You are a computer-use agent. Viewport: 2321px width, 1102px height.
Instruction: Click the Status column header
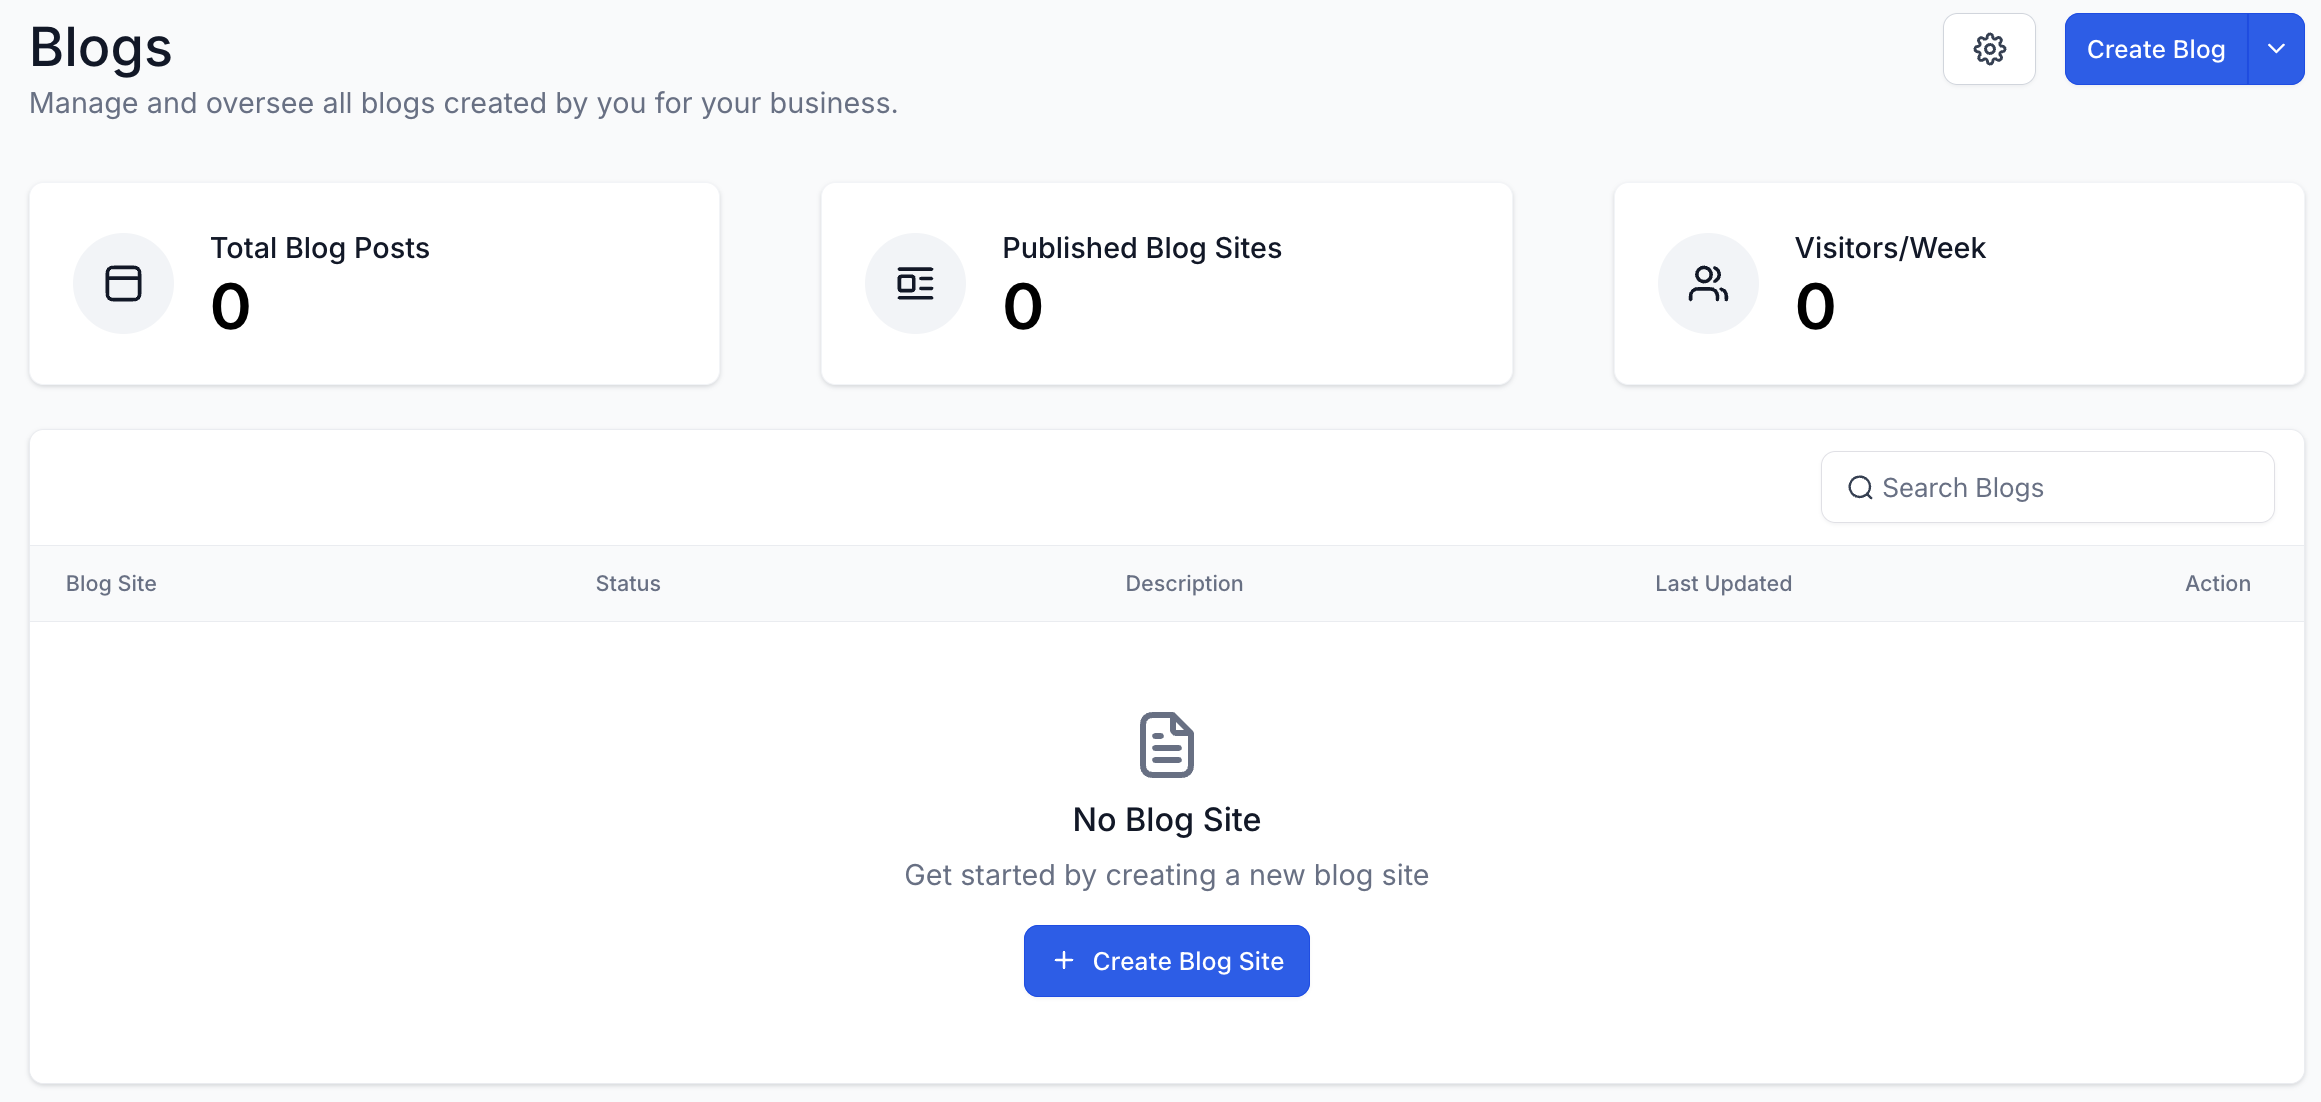[628, 583]
